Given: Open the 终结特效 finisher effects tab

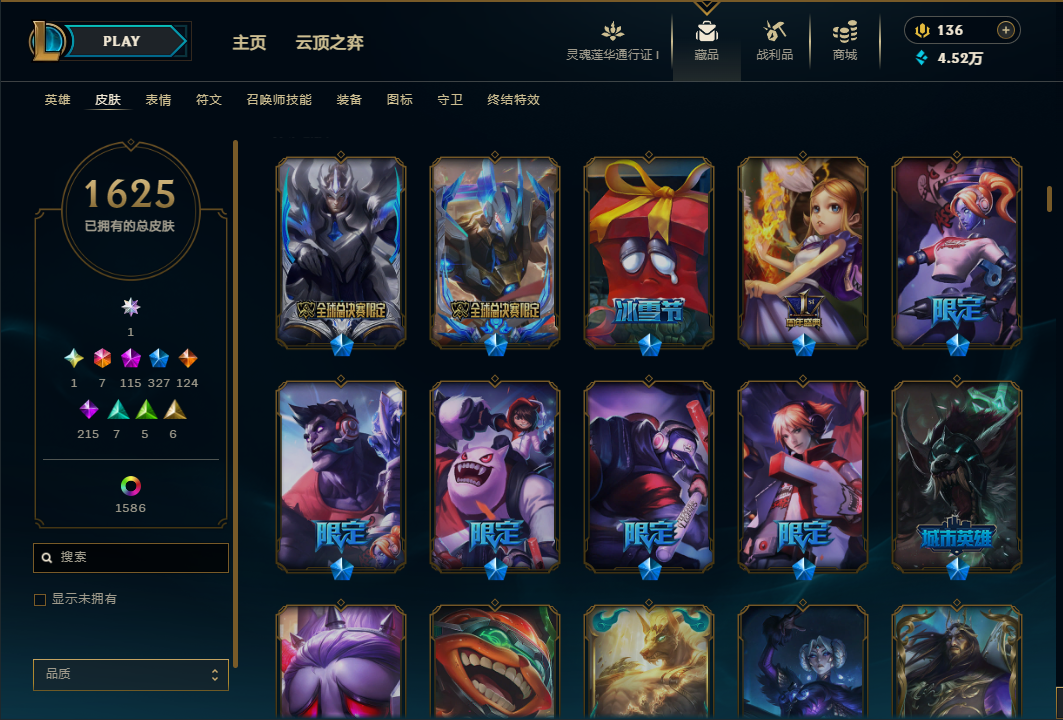Looking at the screenshot, I should pyautogui.click(x=513, y=100).
